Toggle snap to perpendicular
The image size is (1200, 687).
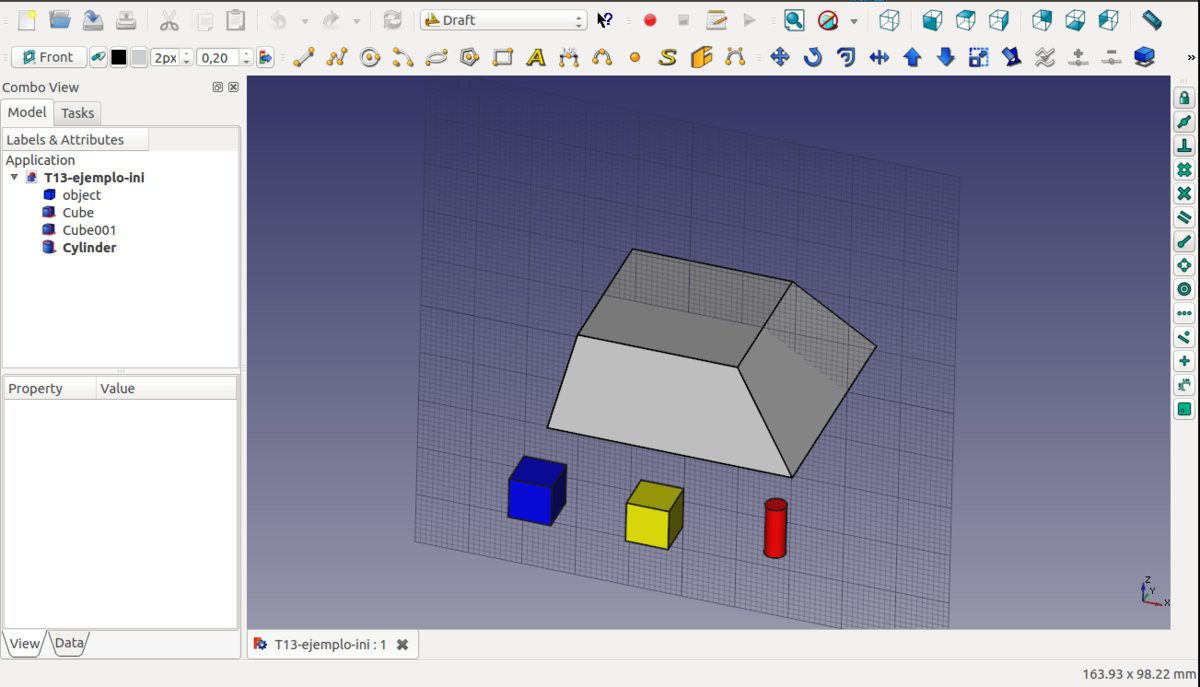tap(1184, 146)
